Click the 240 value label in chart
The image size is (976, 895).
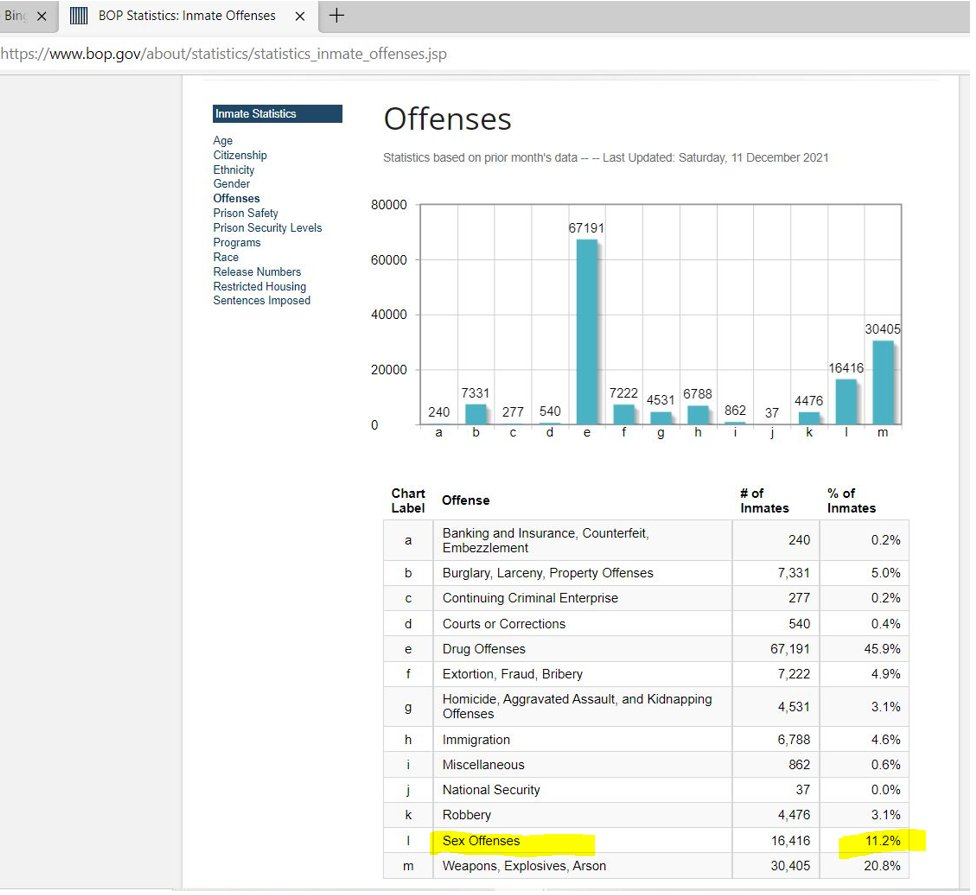[x=439, y=412]
